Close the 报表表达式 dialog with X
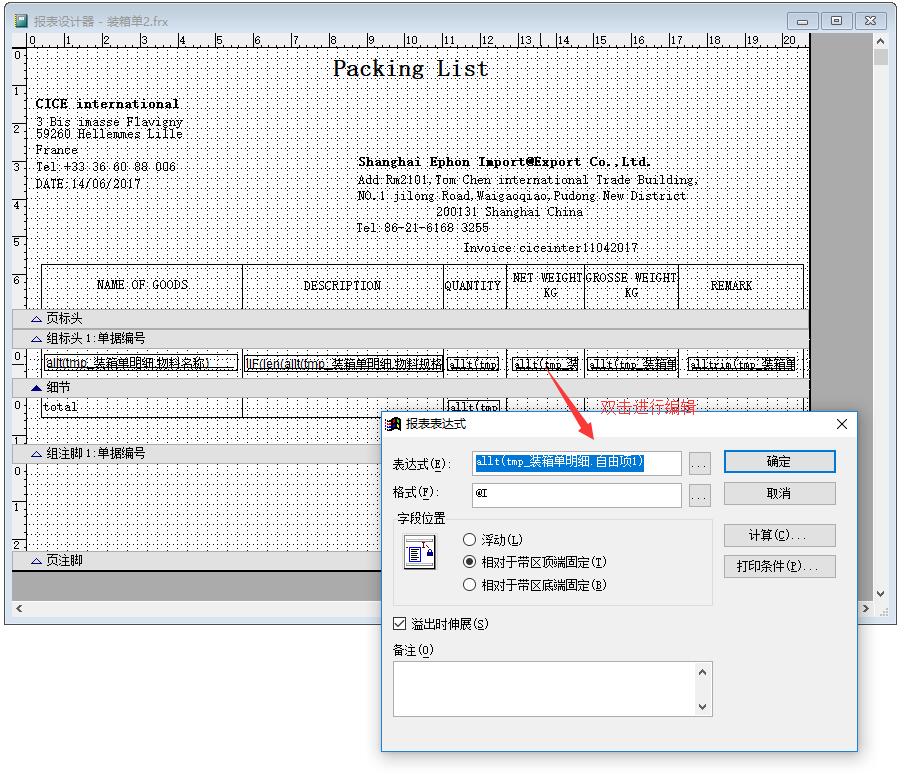The image size is (910, 776). [841, 424]
